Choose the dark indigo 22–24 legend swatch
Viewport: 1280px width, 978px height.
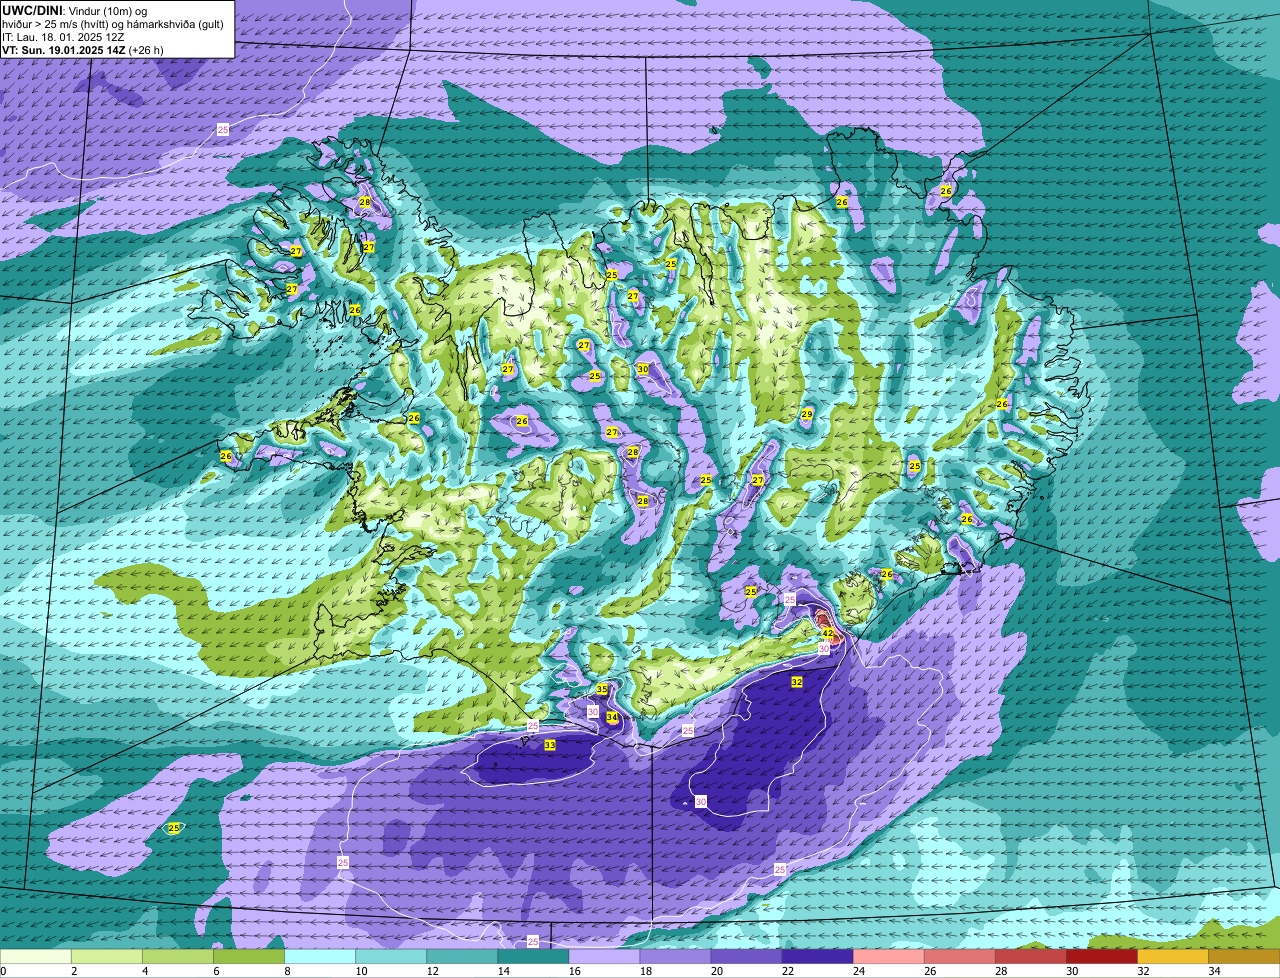point(817,957)
